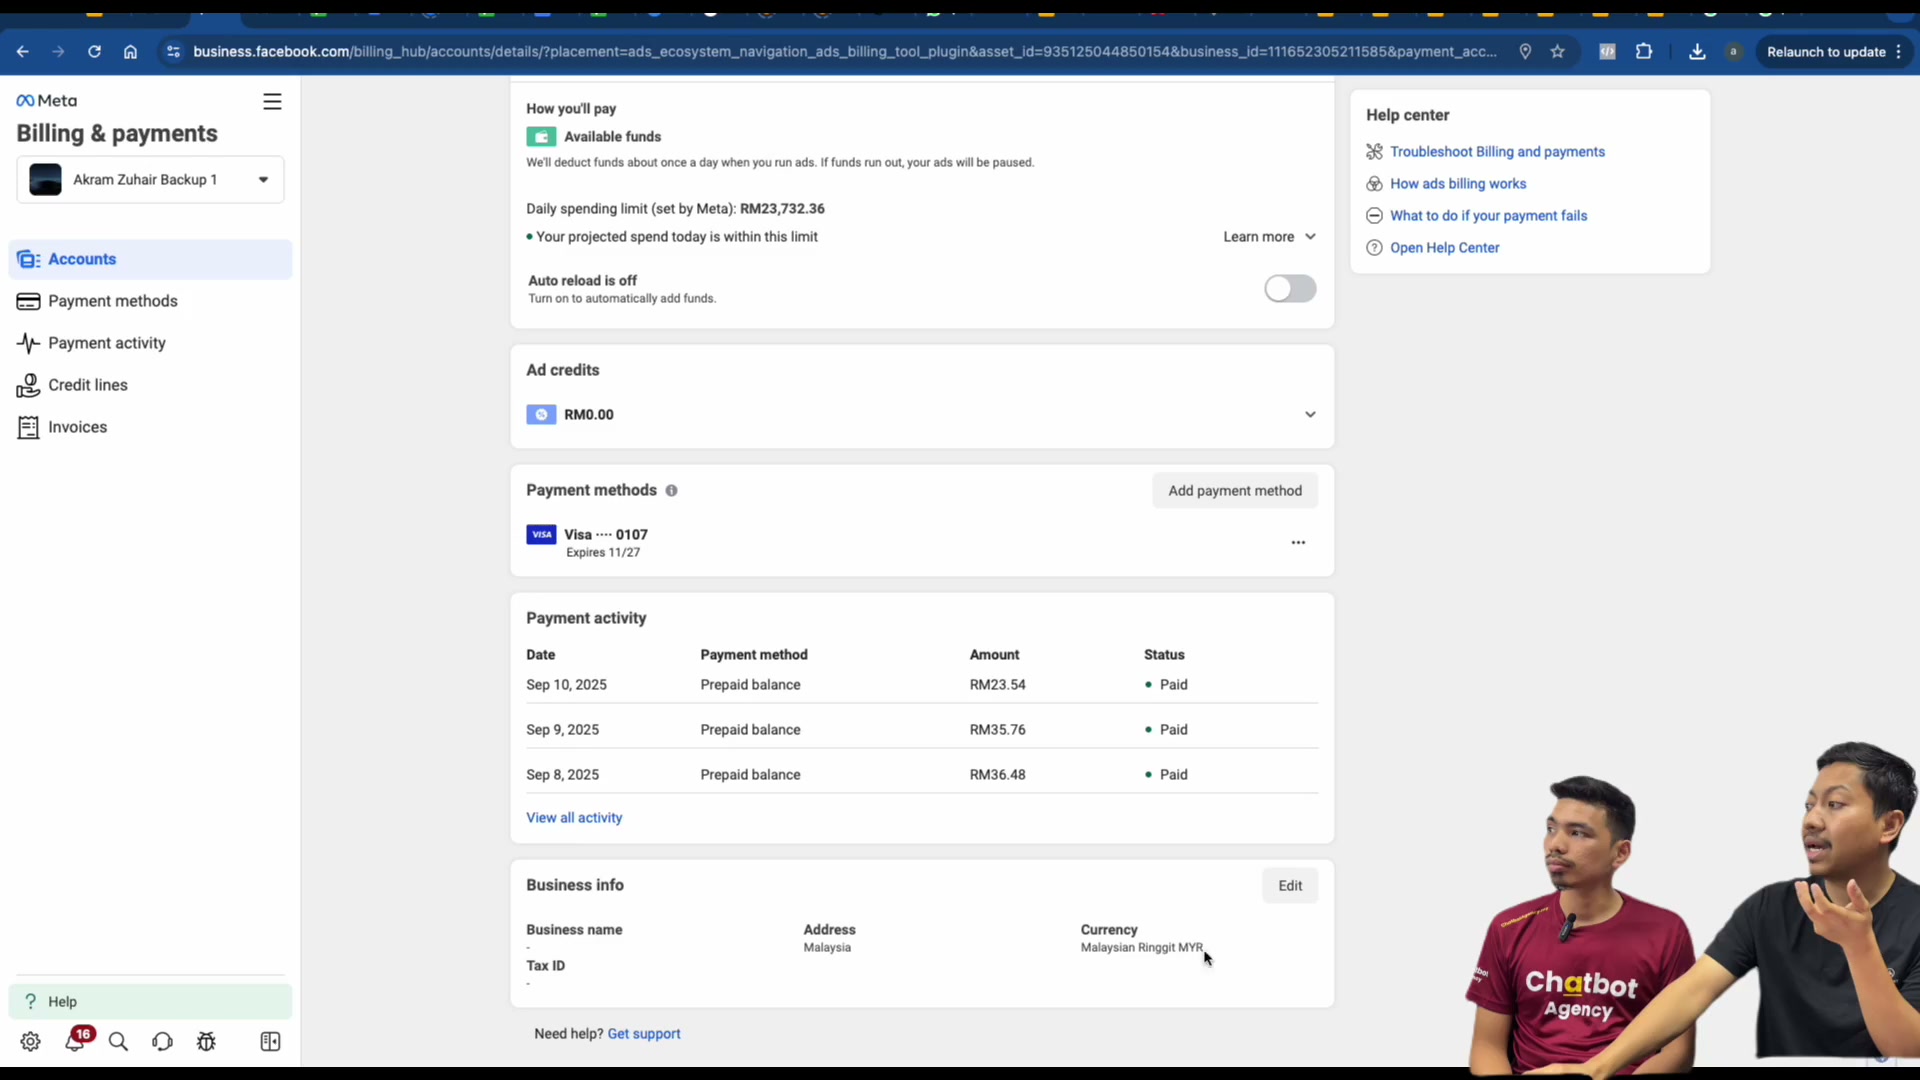Screen dimensions: 1920x1080
Task: Click the Open Help Center link
Action: (x=1444, y=248)
